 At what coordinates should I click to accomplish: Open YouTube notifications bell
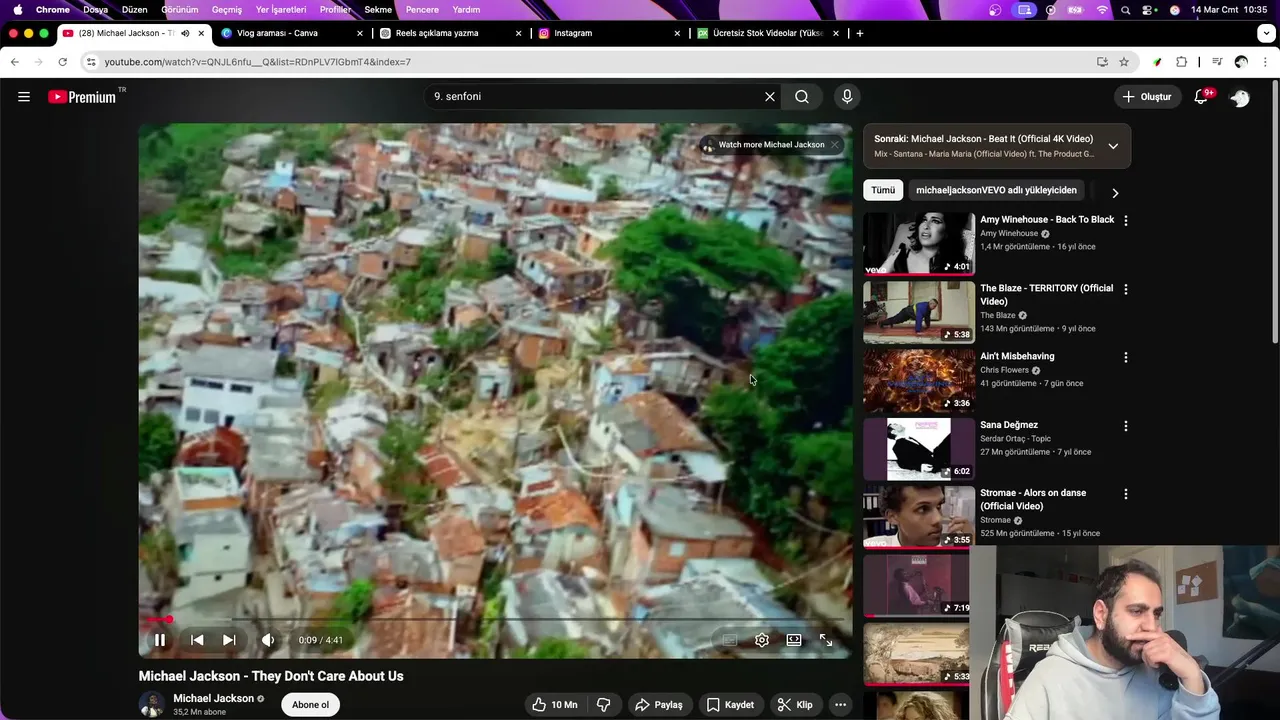click(x=1202, y=97)
